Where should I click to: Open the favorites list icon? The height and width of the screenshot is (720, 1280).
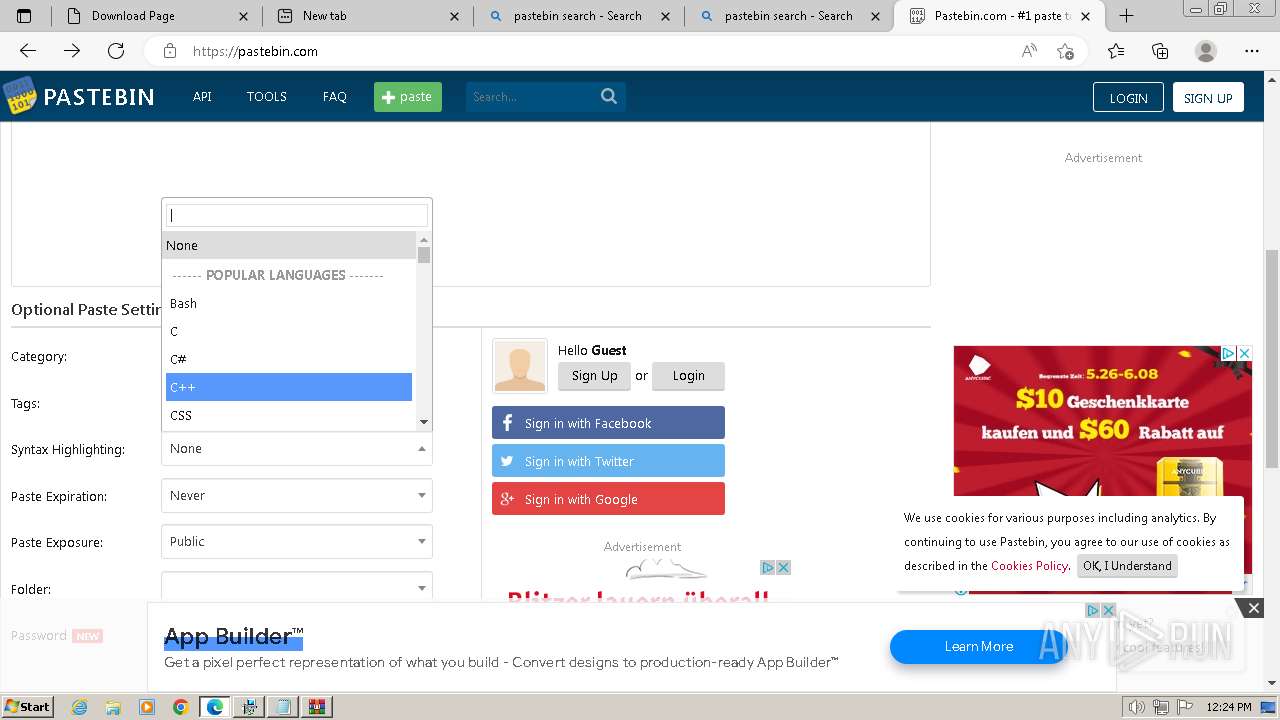[1116, 51]
